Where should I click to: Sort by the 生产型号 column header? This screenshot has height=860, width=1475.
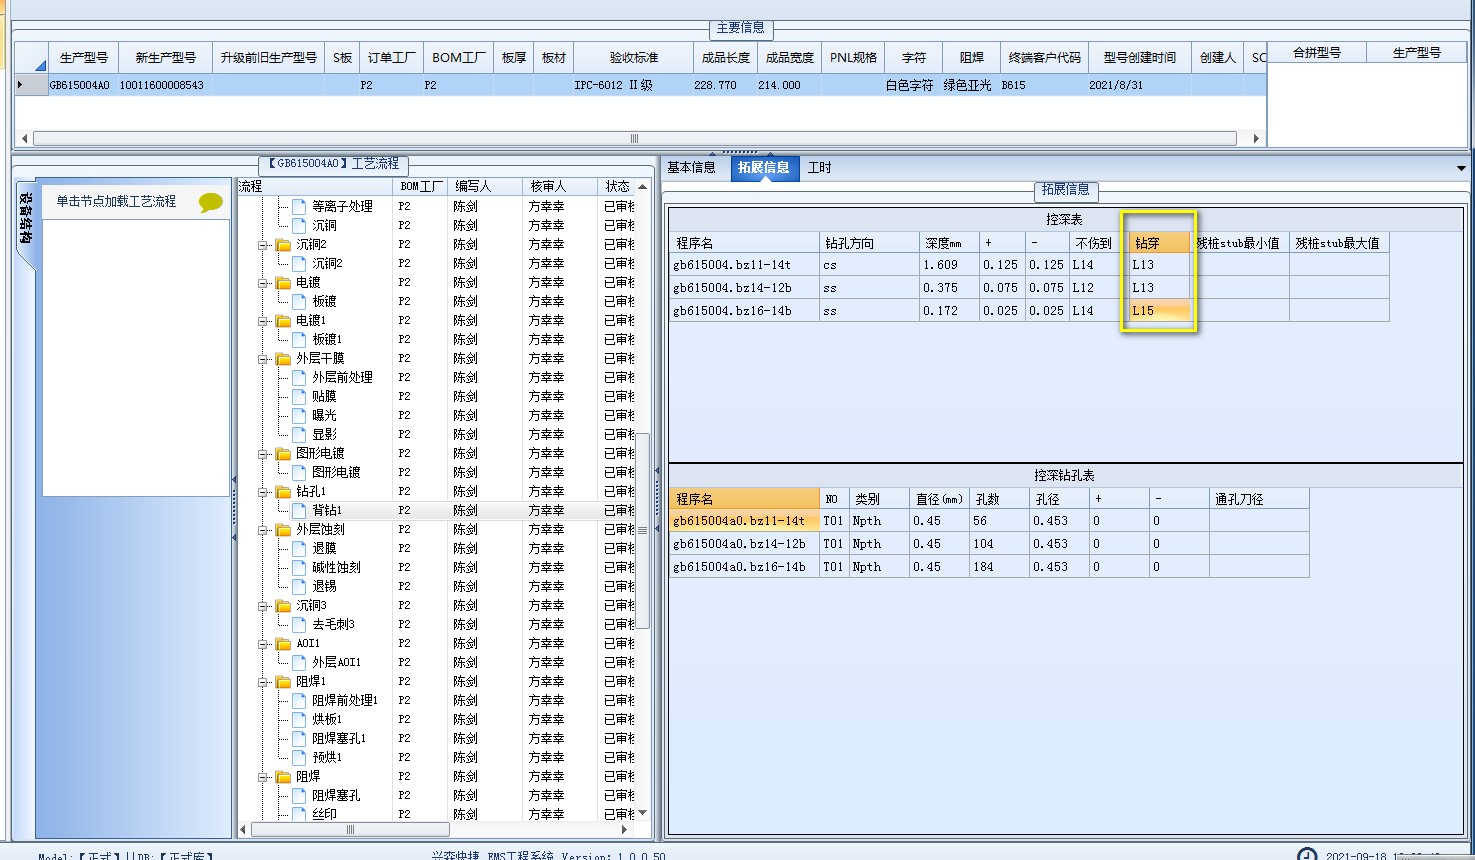[x=83, y=57]
